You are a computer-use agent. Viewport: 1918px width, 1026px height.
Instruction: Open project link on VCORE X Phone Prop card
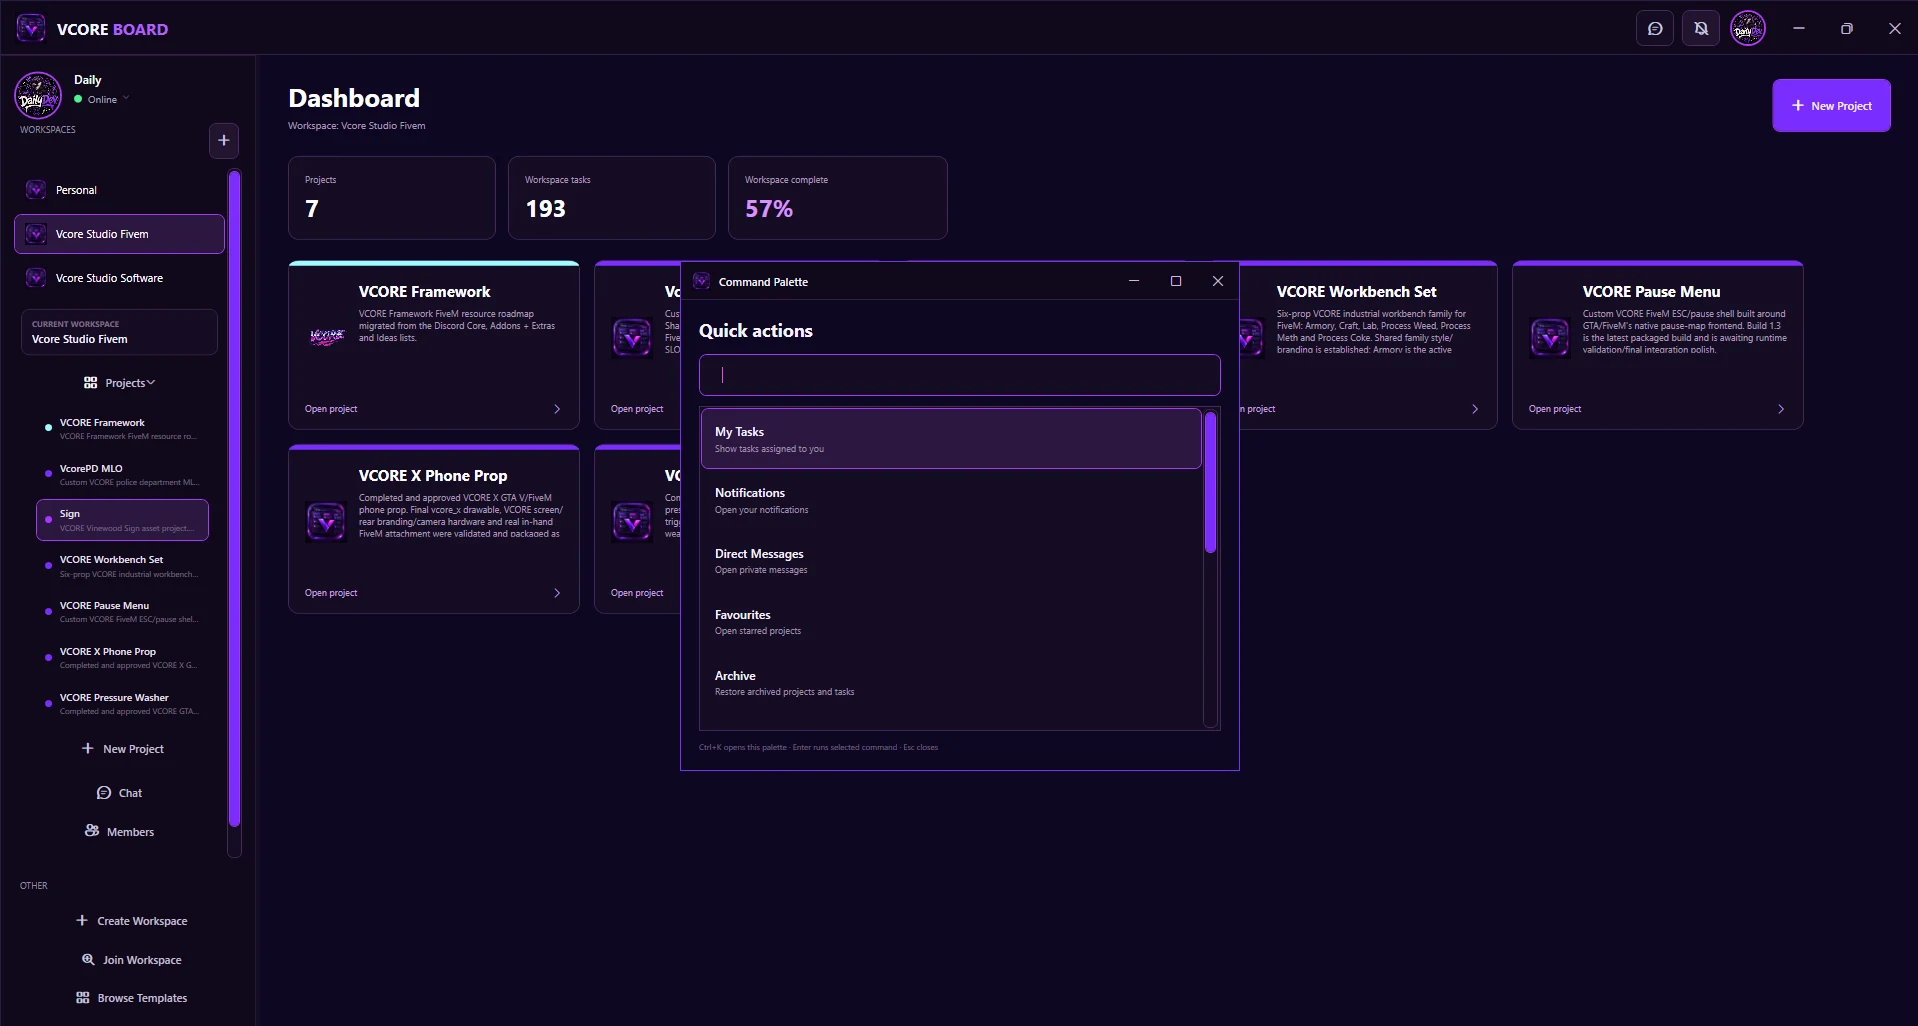331,593
